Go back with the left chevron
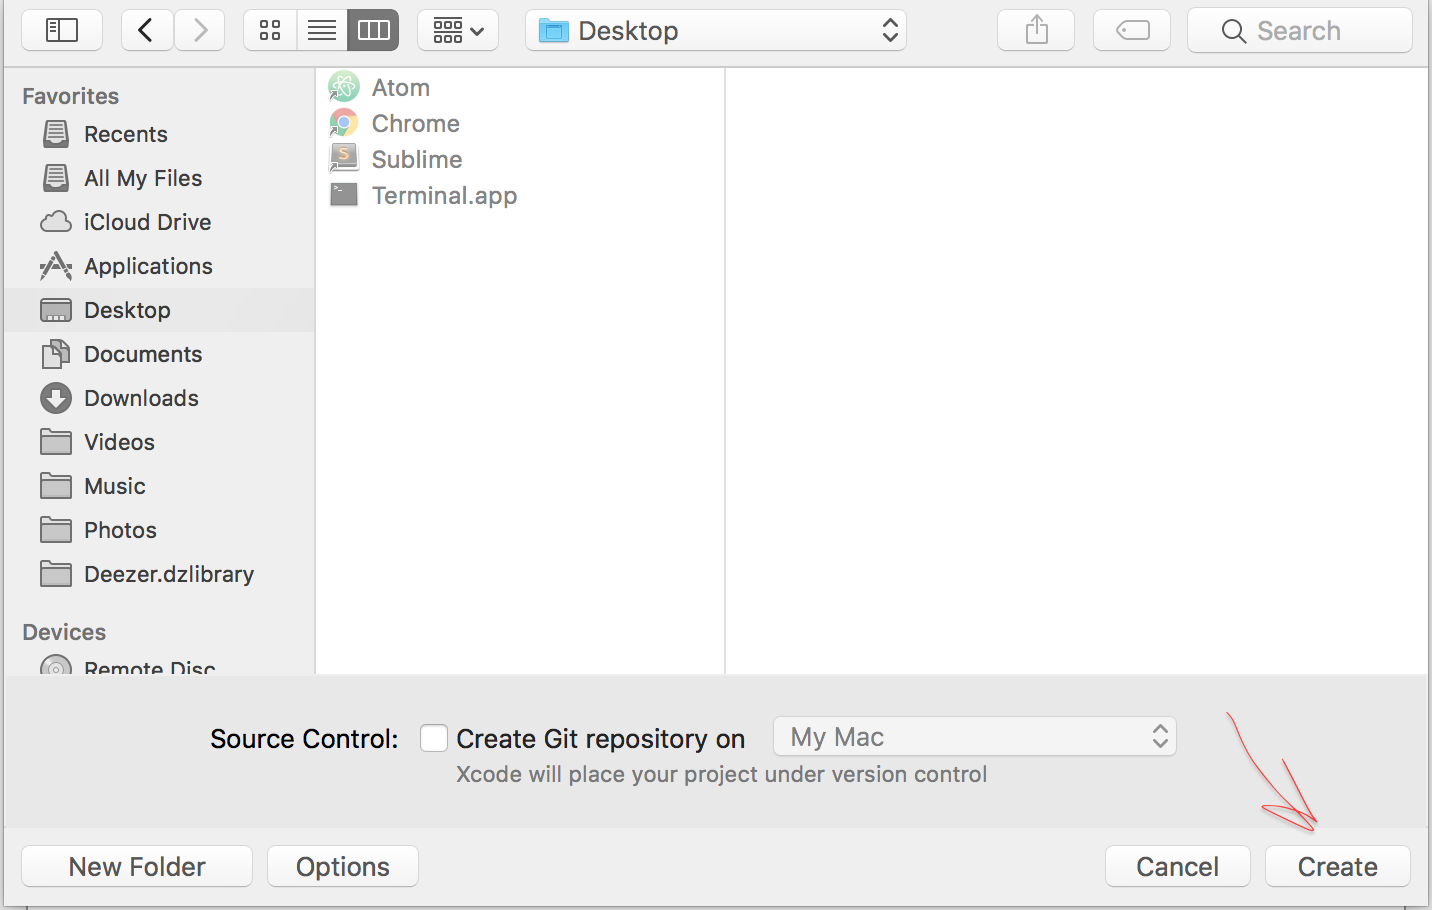Viewport: 1432px width, 910px height. tap(146, 31)
